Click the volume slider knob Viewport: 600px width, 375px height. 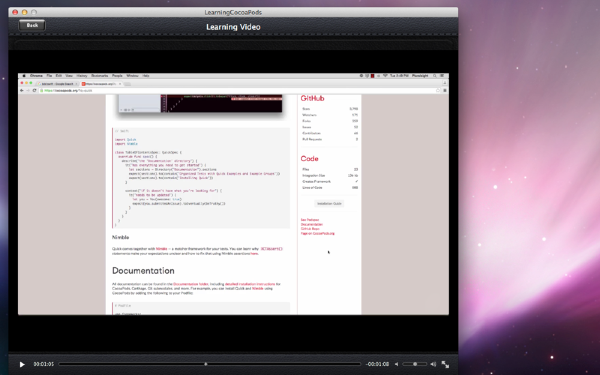pos(415,364)
